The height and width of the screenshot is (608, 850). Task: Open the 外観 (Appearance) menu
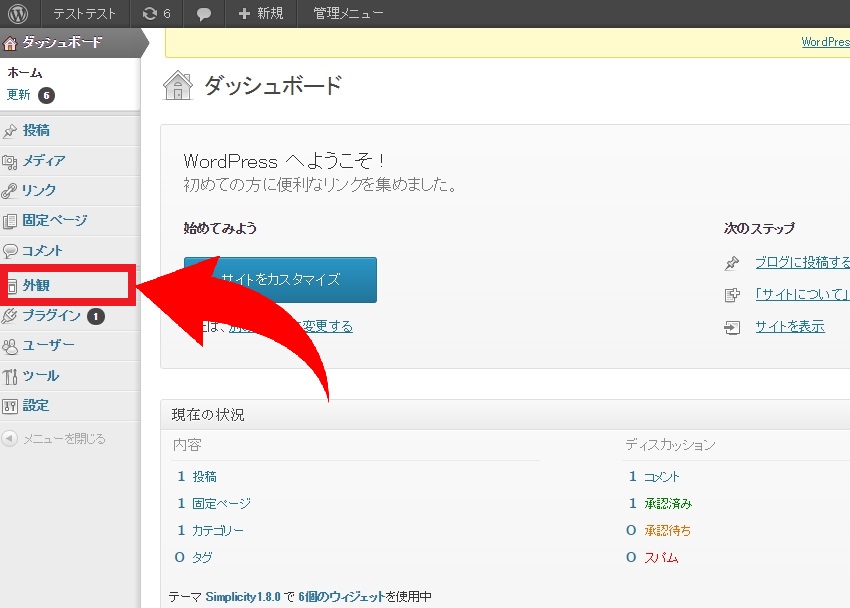[36, 286]
